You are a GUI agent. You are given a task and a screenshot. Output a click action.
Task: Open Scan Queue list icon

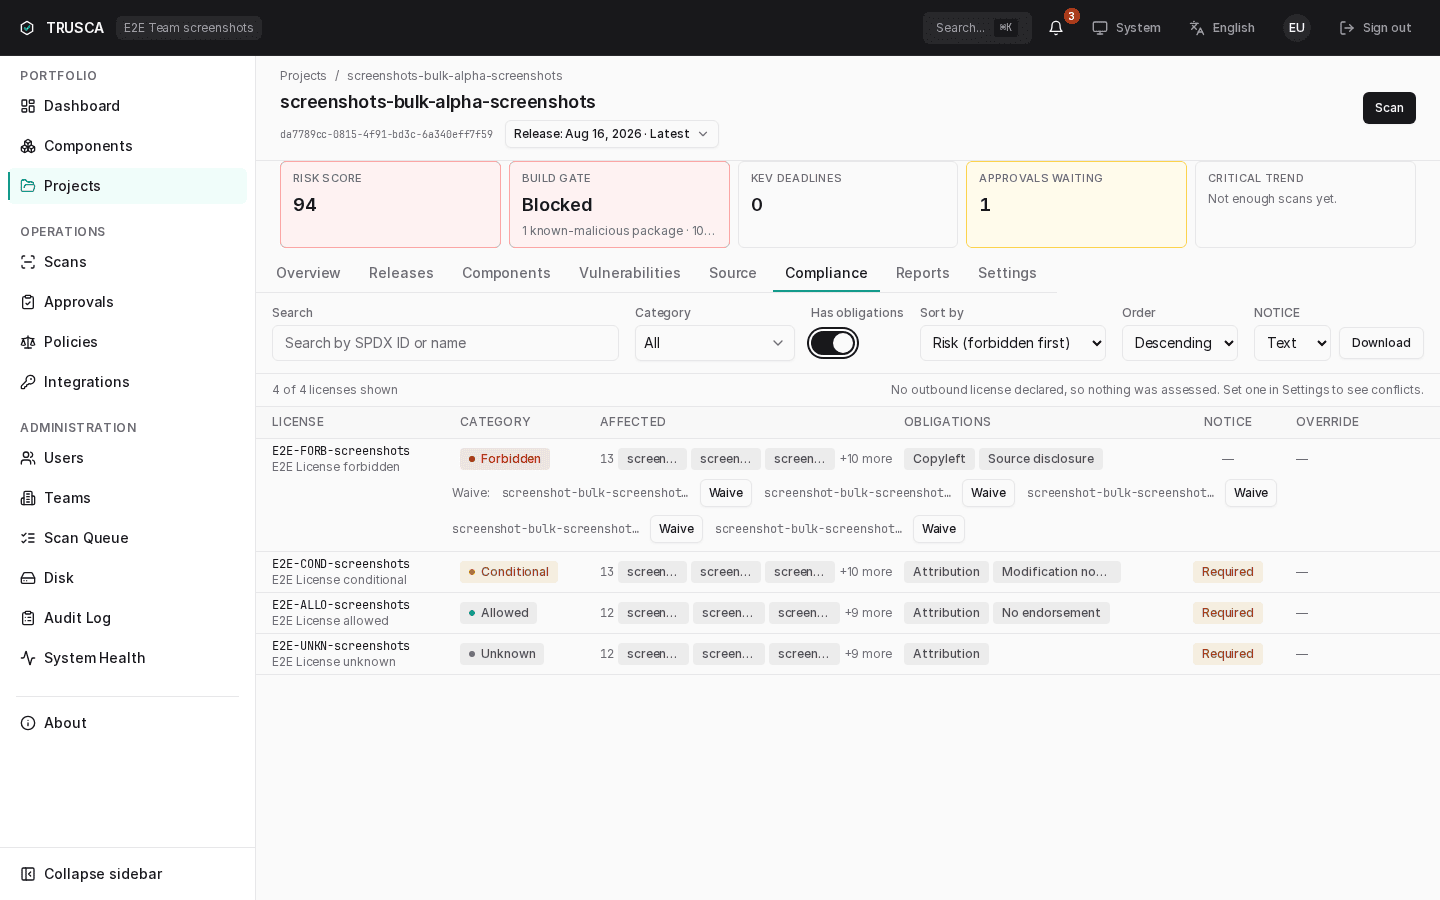28,538
